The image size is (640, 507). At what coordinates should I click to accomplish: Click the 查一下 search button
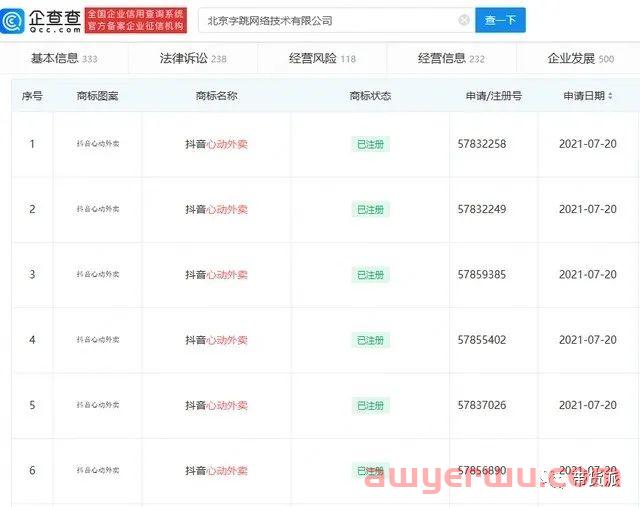(x=500, y=20)
